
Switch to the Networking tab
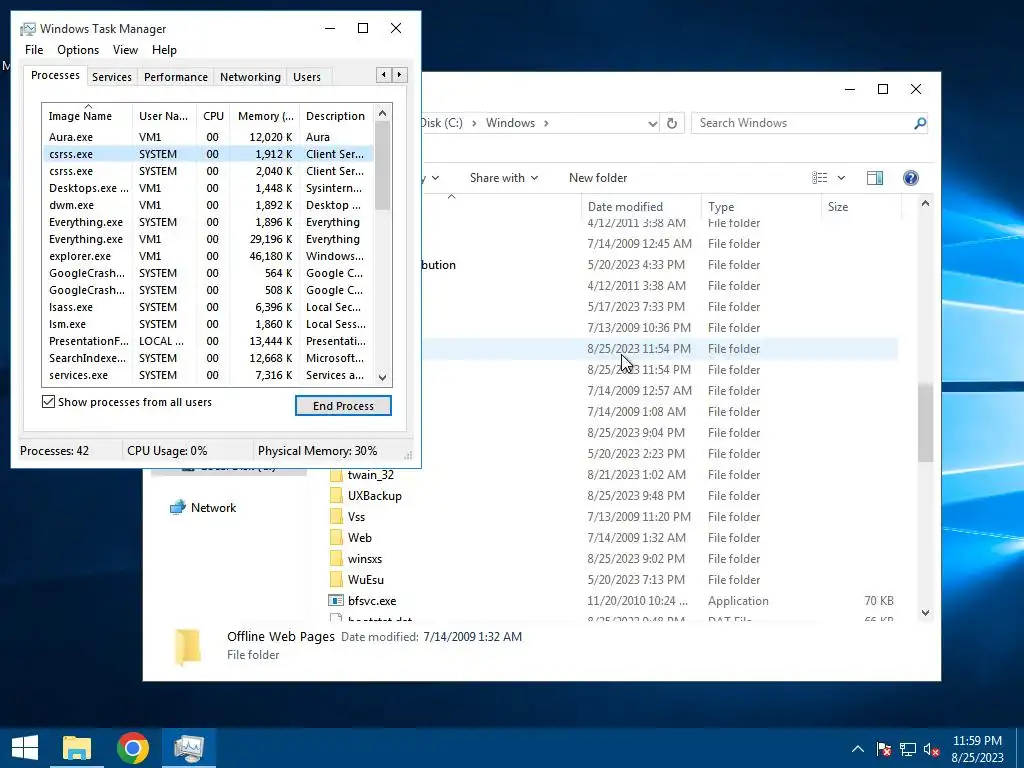coord(250,77)
